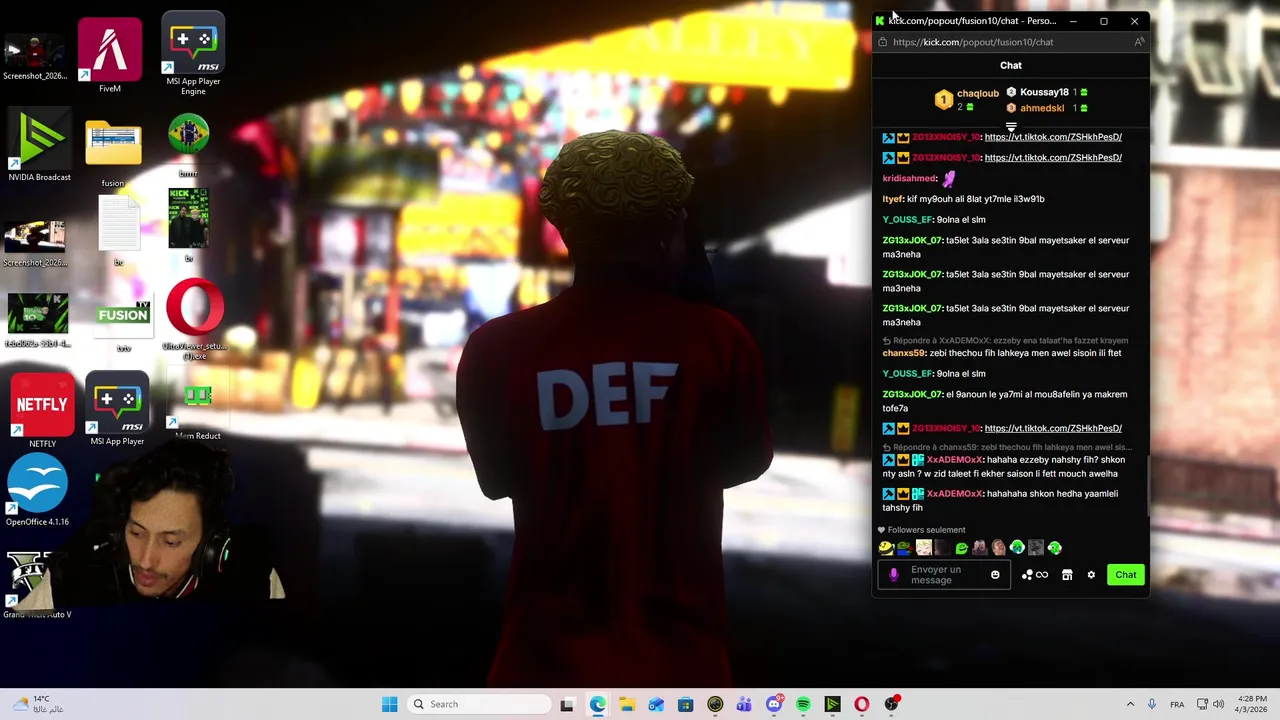Click the taskbar Search box

point(479,704)
